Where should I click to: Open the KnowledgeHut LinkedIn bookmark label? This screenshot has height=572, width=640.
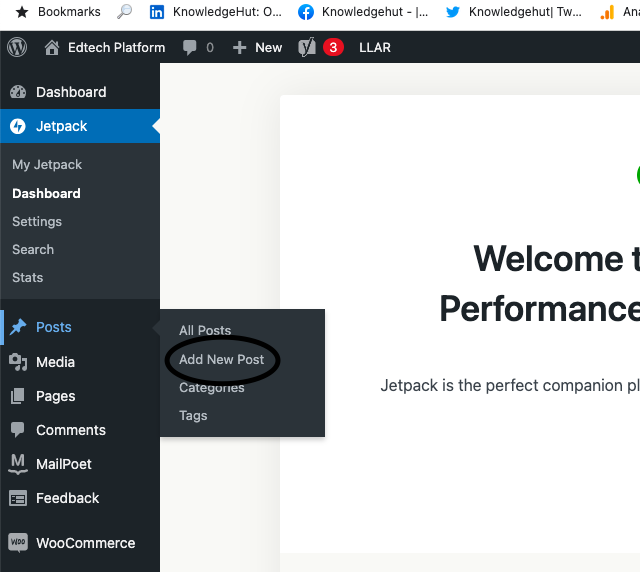coord(227,12)
